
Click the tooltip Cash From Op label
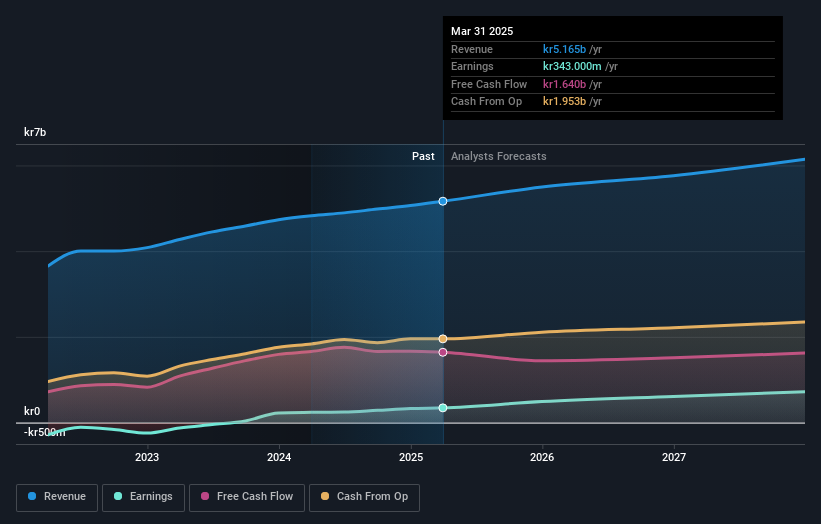point(486,102)
